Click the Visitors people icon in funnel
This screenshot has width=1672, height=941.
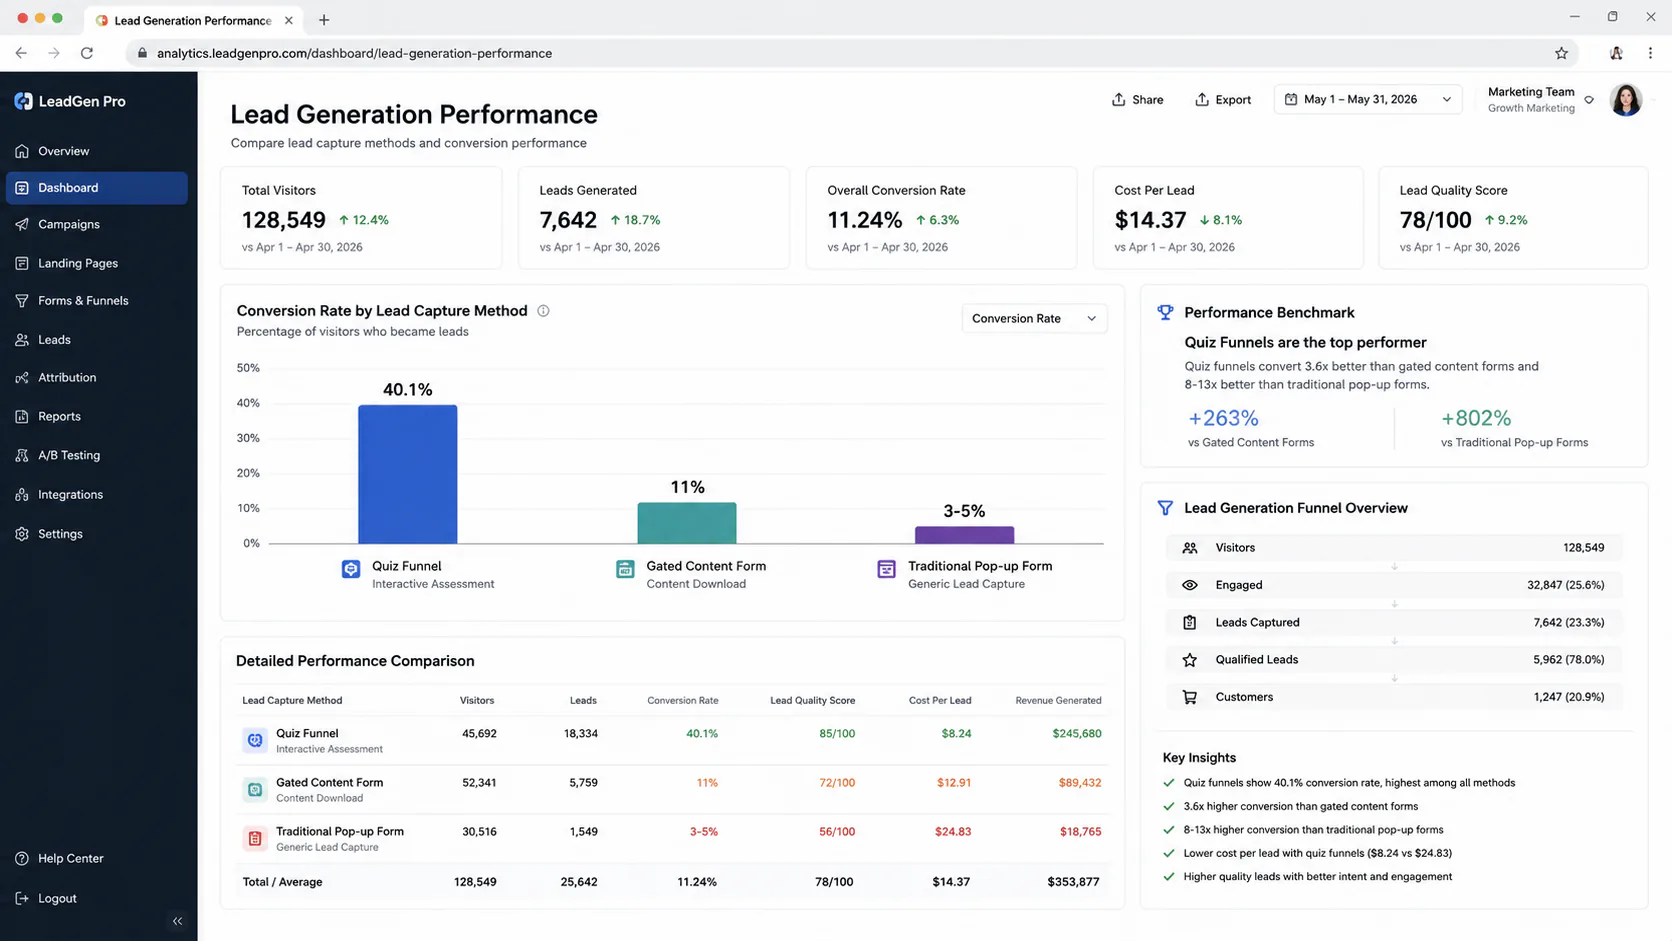1190,548
